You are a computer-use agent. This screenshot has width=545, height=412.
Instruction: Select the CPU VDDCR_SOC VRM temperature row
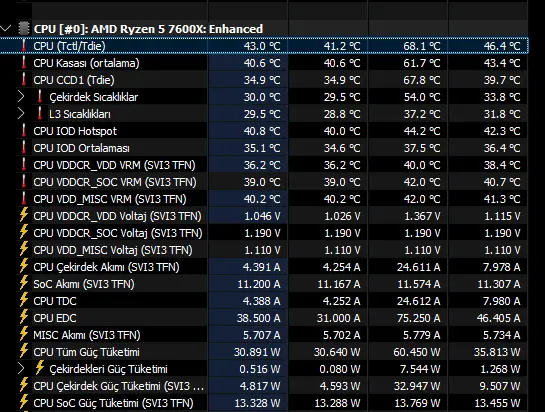coord(264,182)
